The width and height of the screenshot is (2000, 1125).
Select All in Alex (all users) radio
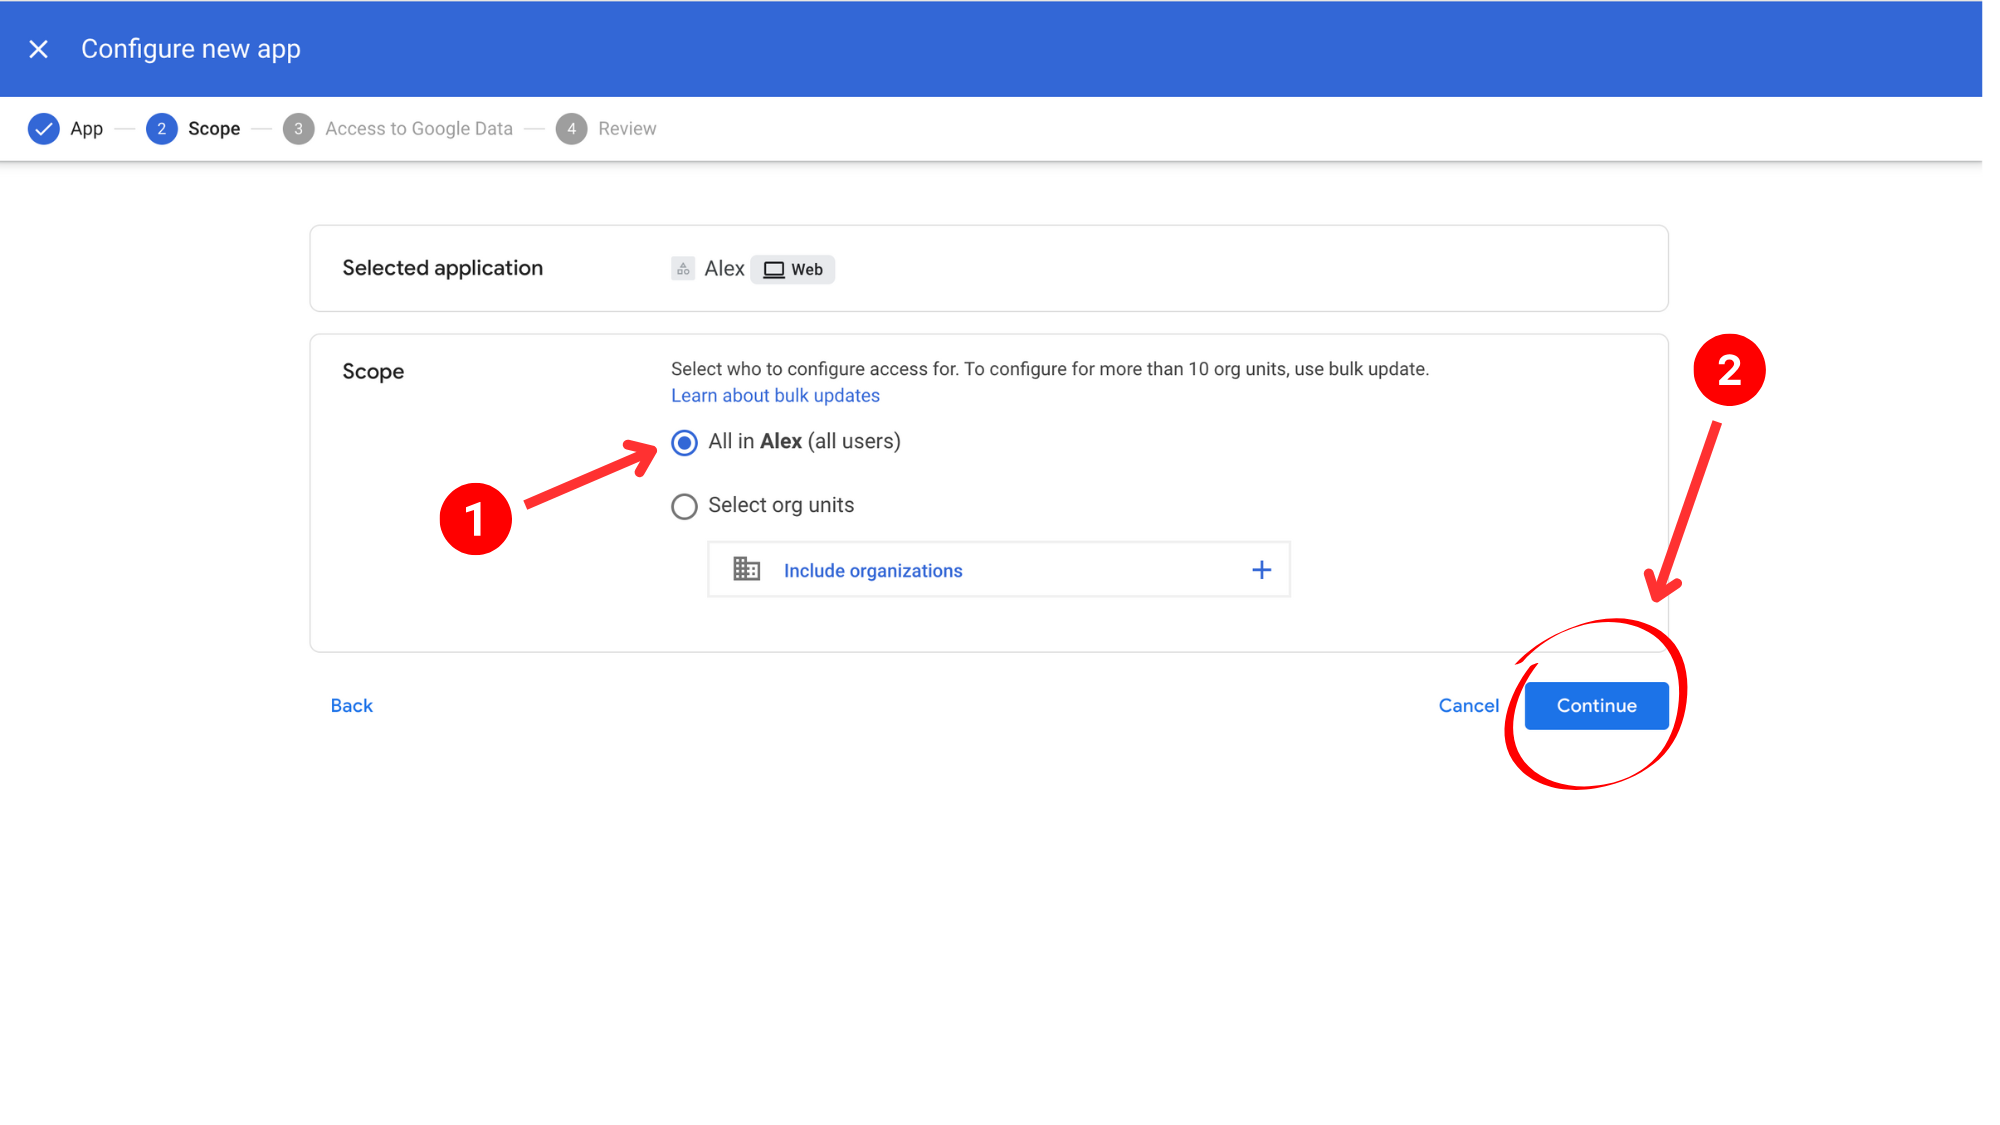tap(684, 443)
